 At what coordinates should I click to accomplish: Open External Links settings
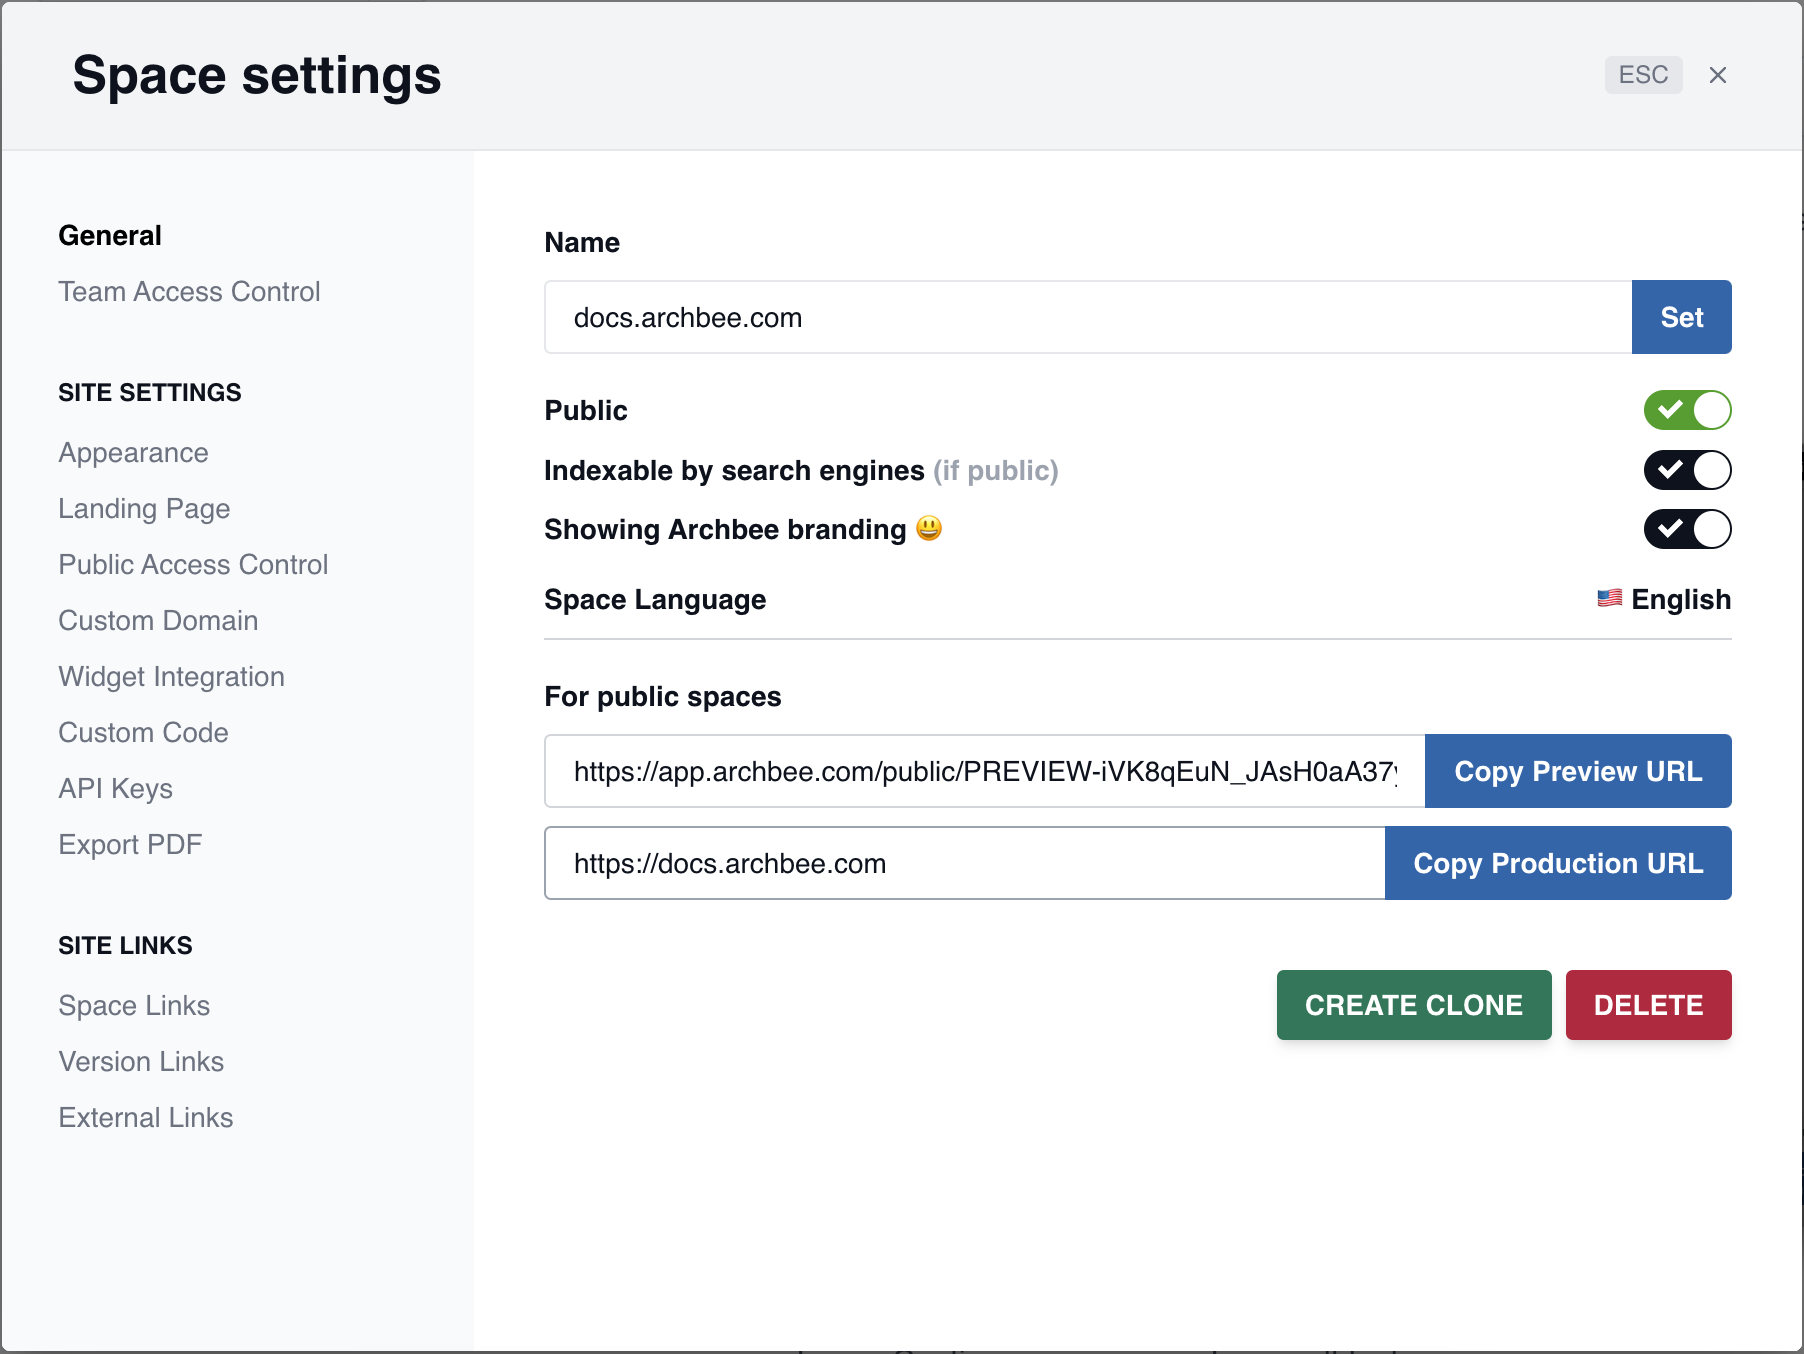pos(146,1117)
